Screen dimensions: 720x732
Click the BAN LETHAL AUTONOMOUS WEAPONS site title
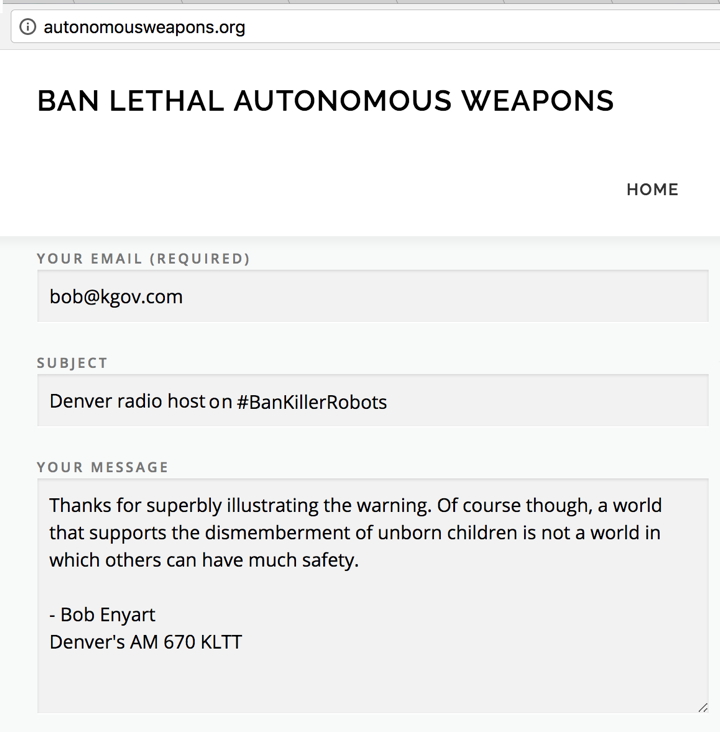coord(325,101)
